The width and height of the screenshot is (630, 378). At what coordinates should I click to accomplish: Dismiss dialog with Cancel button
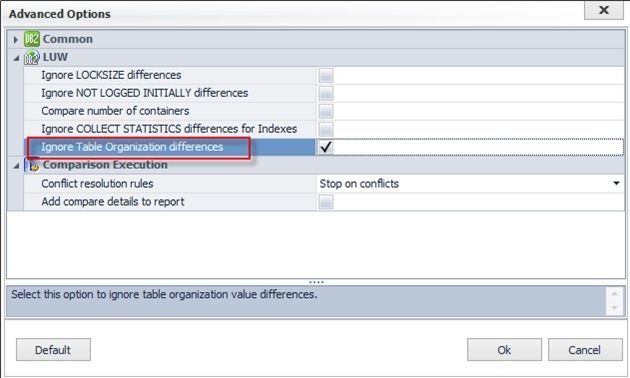(x=585, y=349)
